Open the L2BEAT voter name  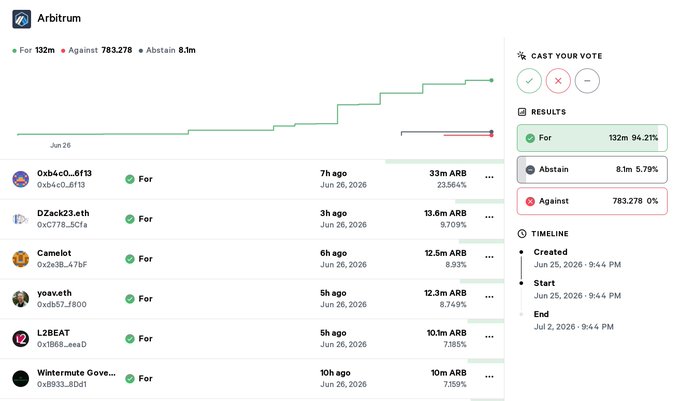(53, 333)
